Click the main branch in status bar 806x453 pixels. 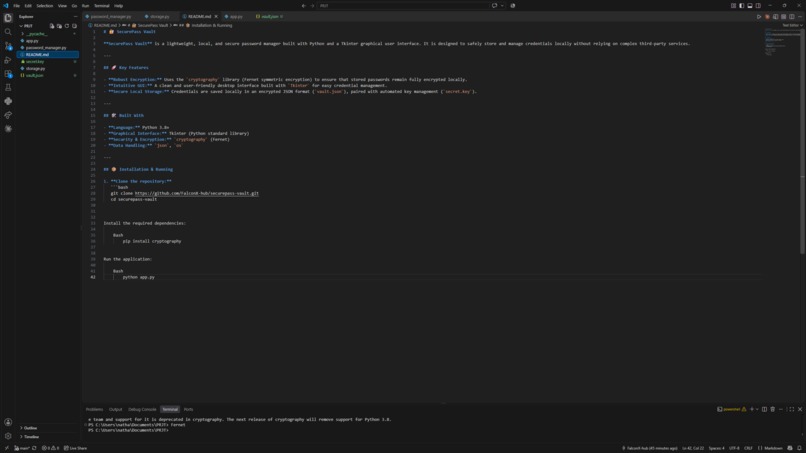click(22, 448)
